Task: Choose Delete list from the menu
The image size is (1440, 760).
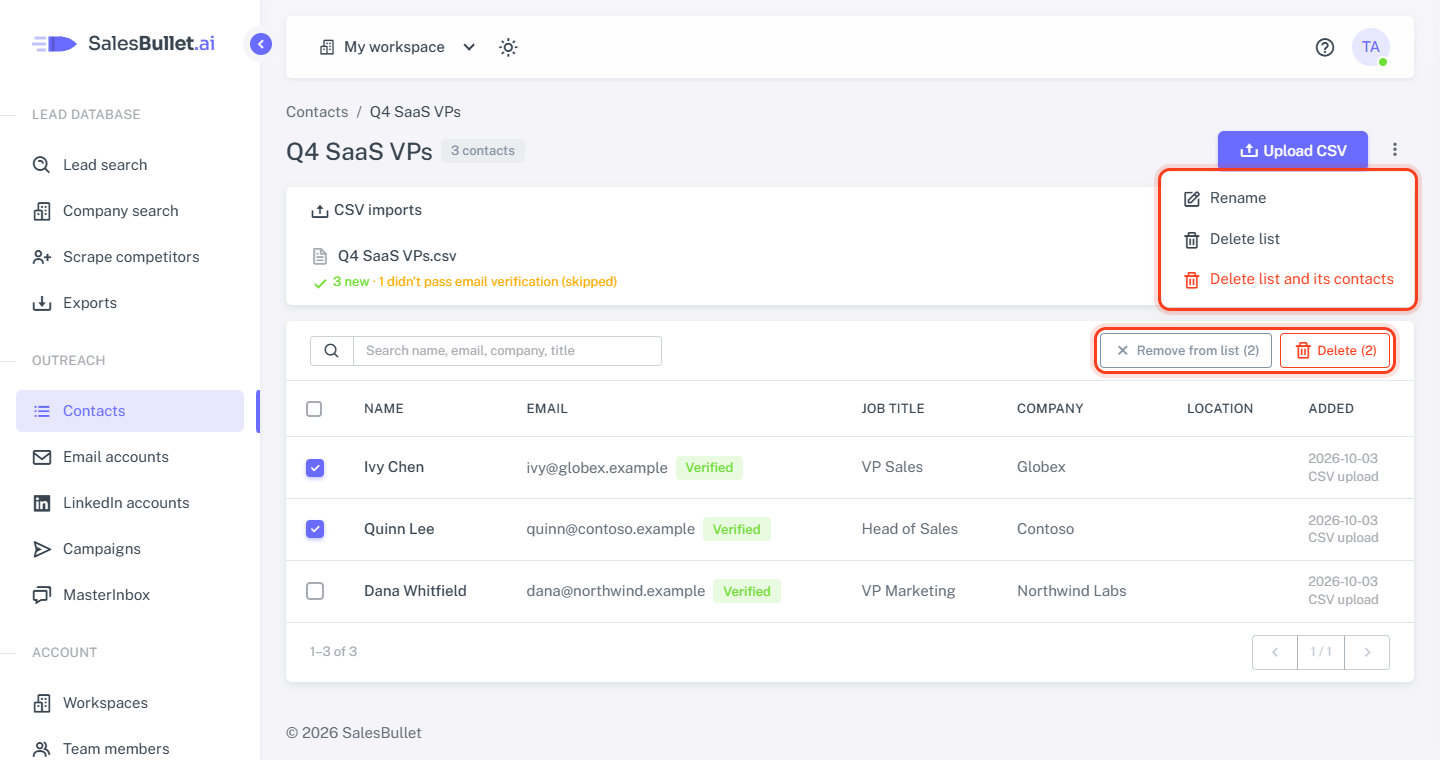Action: click(x=1288, y=239)
